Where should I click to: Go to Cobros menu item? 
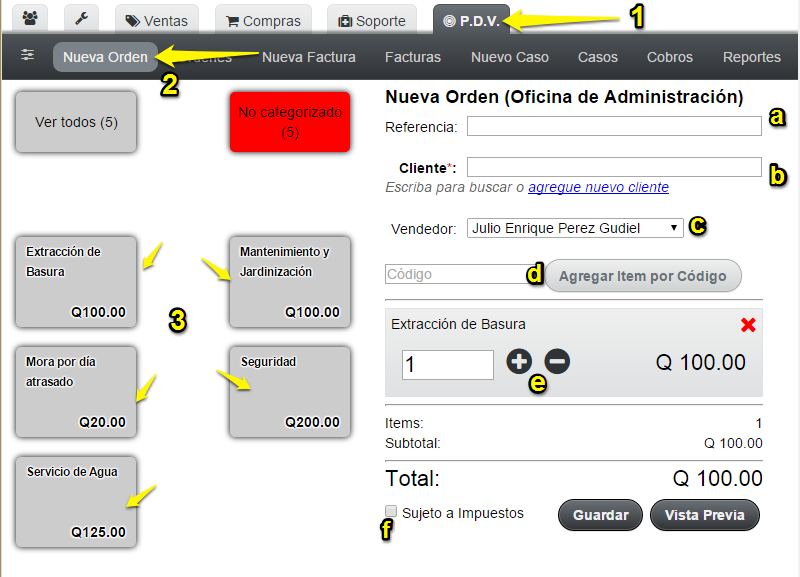[669, 57]
